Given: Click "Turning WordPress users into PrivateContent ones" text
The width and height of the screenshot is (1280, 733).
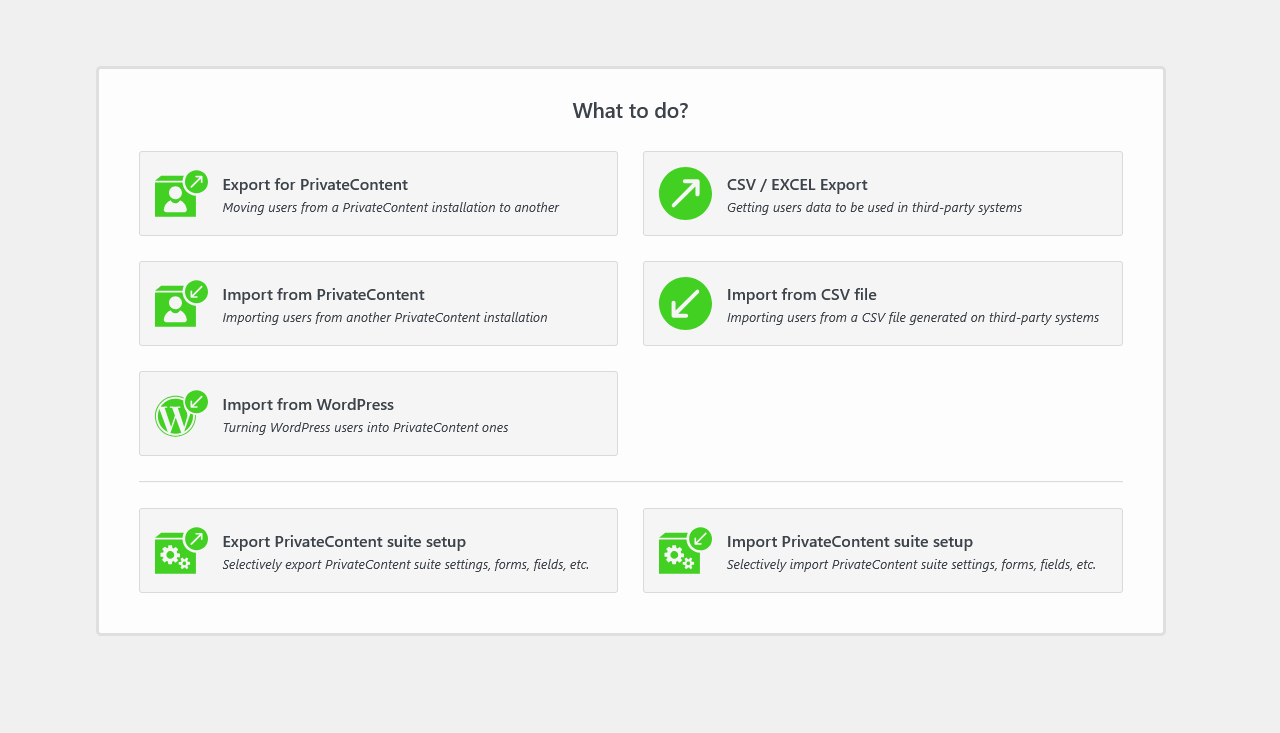Looking at the screenshot, I should click(x=365, y=428).
